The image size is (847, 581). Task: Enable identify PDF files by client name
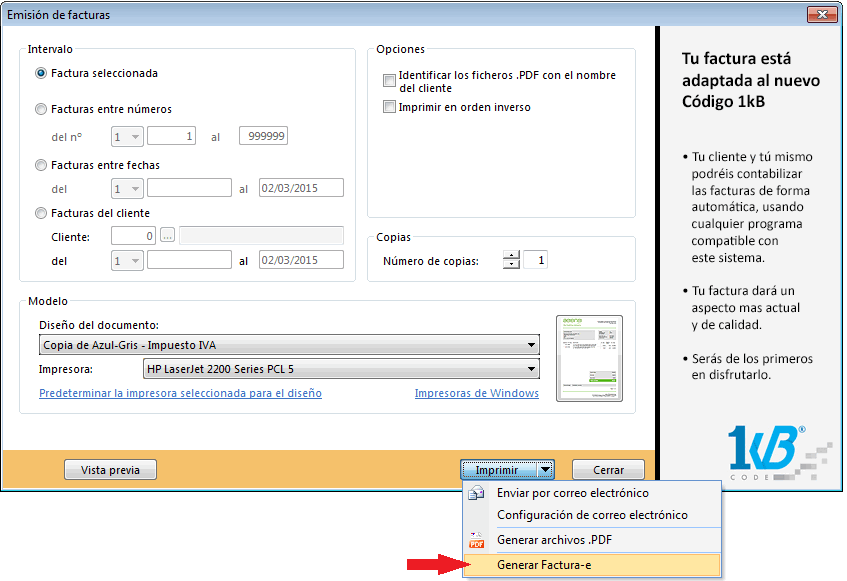[390, 81]
